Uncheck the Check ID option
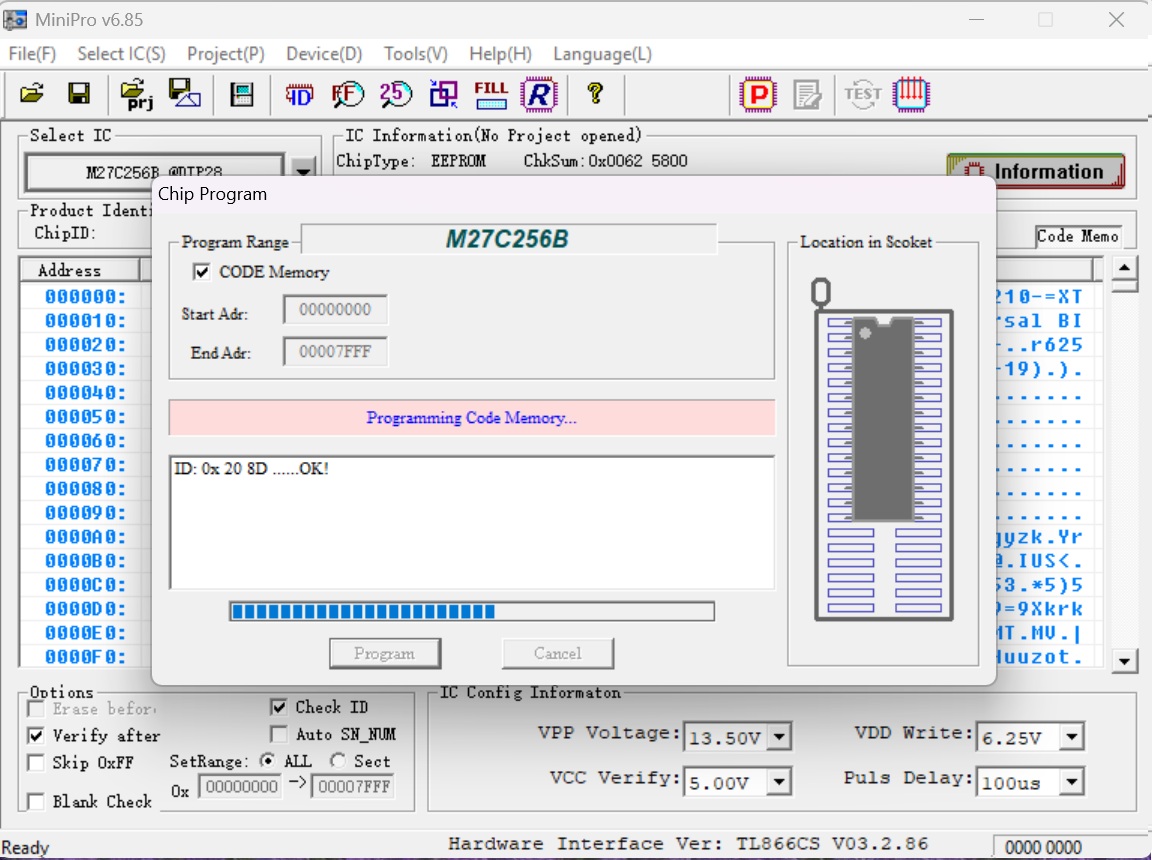 click(x=279, y=707)
